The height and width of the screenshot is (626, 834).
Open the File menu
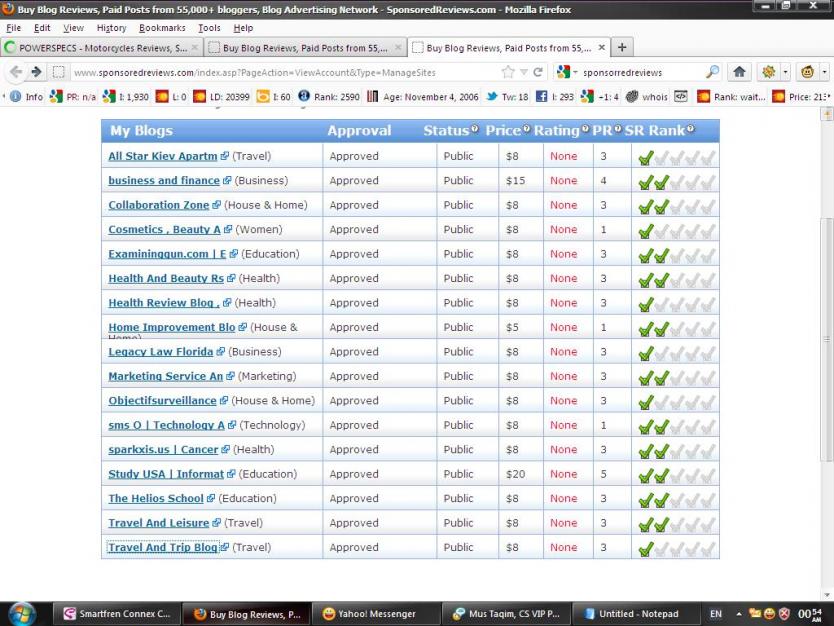tap(13, 28)
